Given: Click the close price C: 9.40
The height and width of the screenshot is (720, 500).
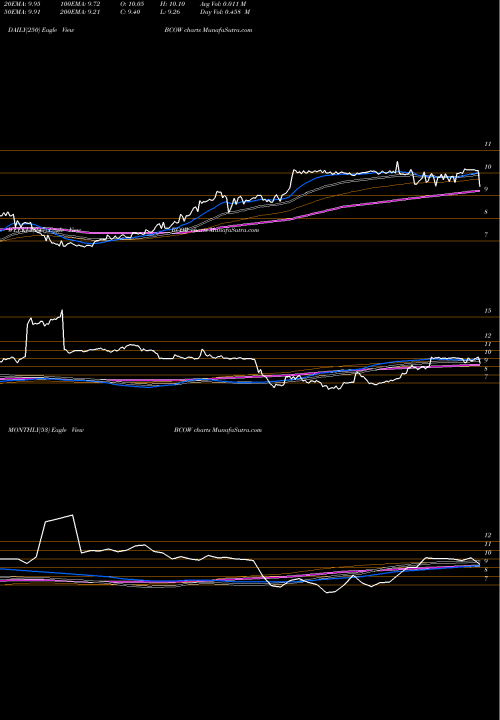Looking at the screenshot, I should pos(129,12).
